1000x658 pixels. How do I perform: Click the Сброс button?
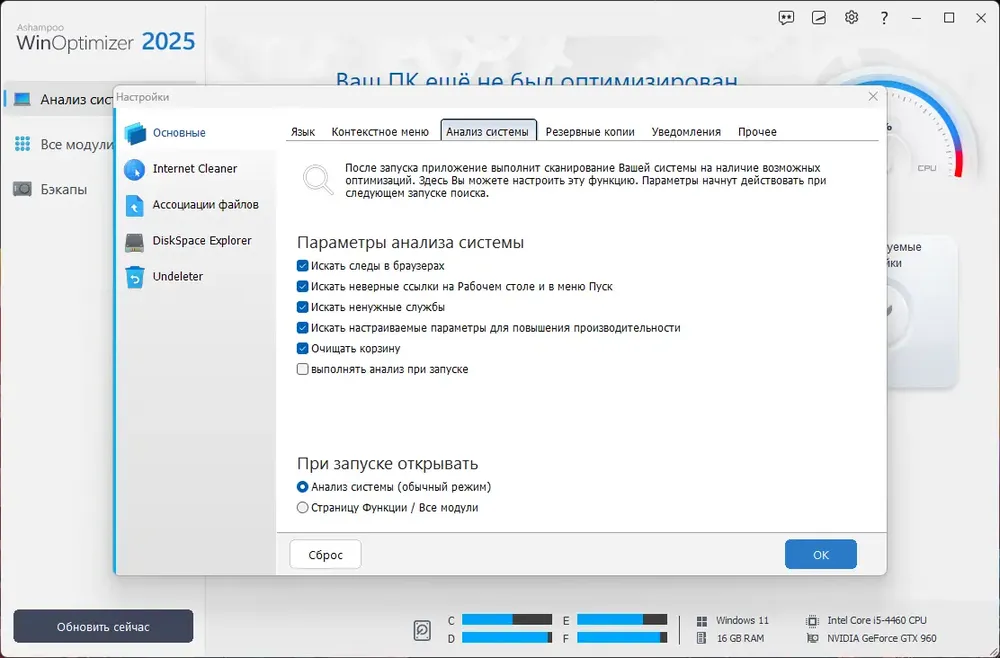[325, 555]
